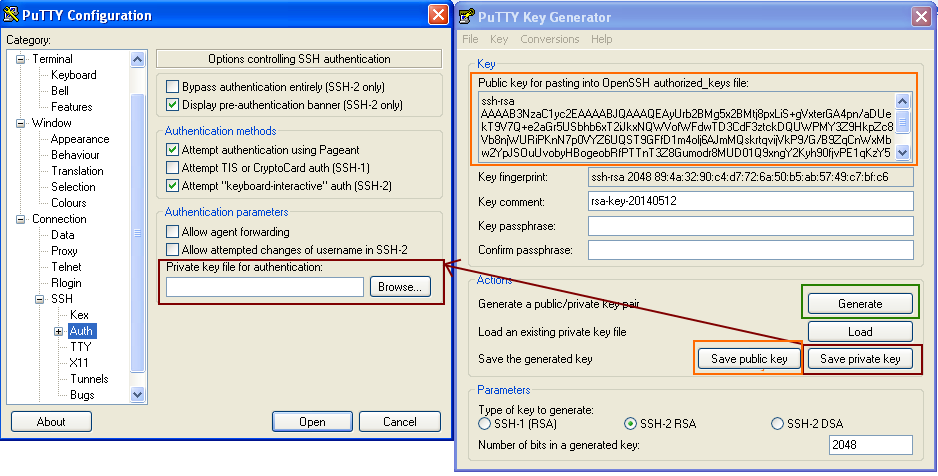
Task: Select Keyboard in Category tree
Action: point(74,75)
